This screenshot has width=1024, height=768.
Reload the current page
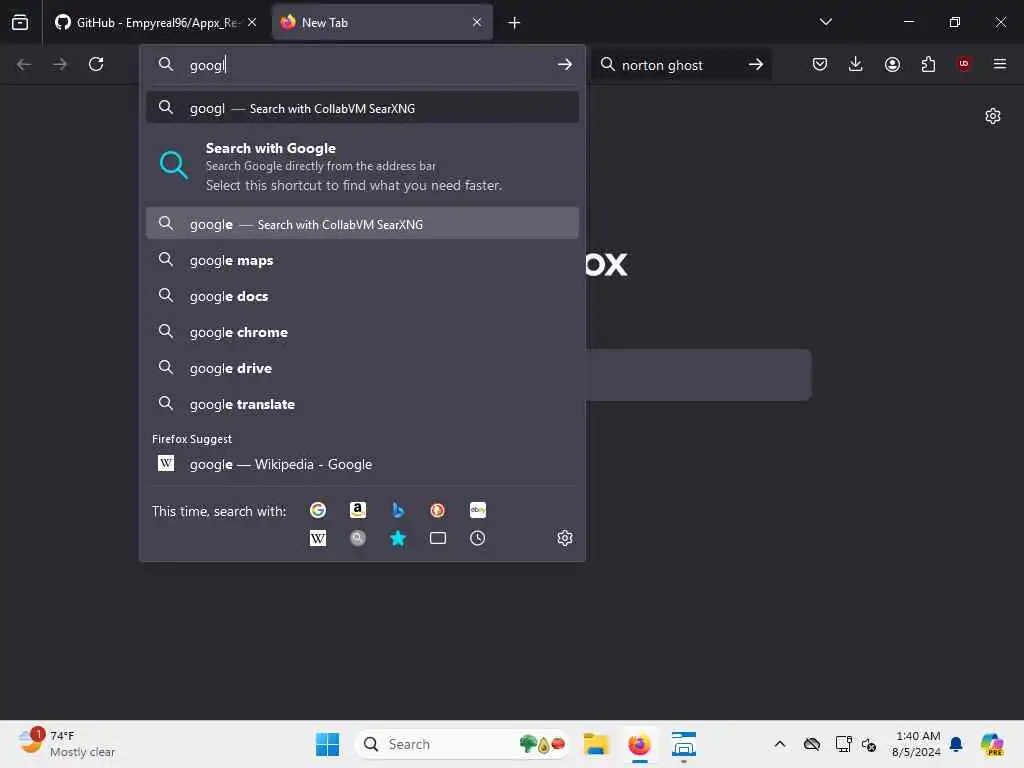pos(96,64)
